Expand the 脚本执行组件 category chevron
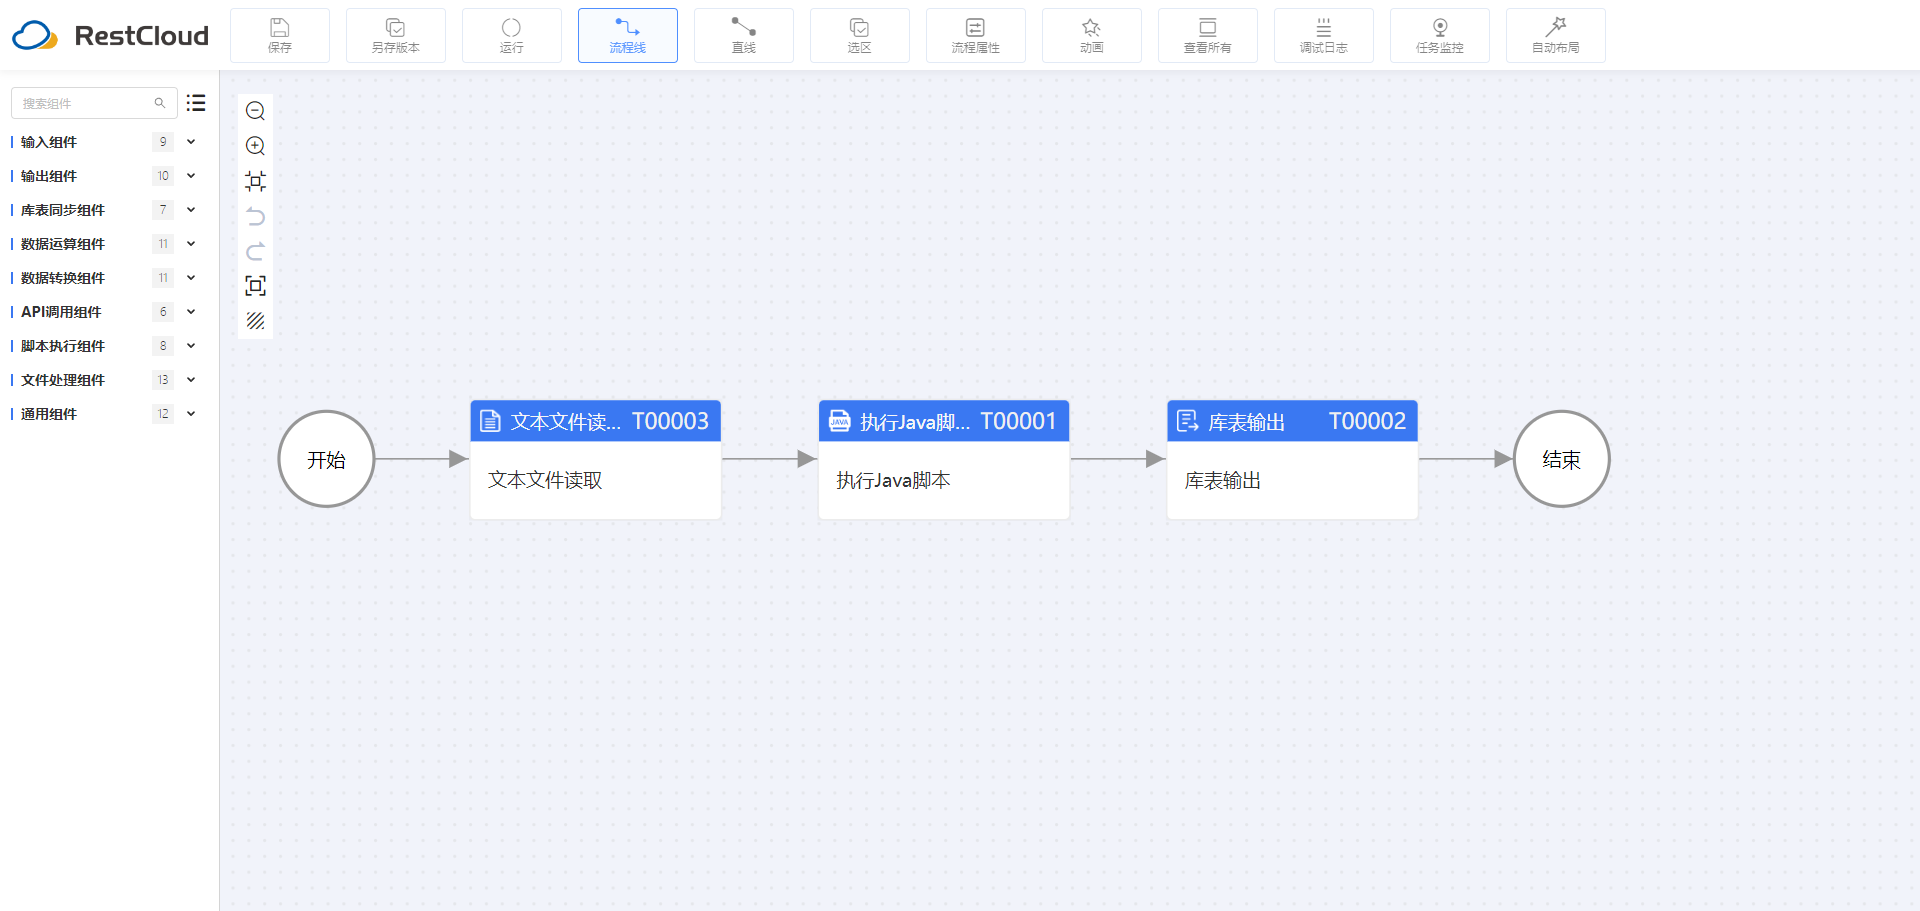1920x911 pixels. click(191, 346)
